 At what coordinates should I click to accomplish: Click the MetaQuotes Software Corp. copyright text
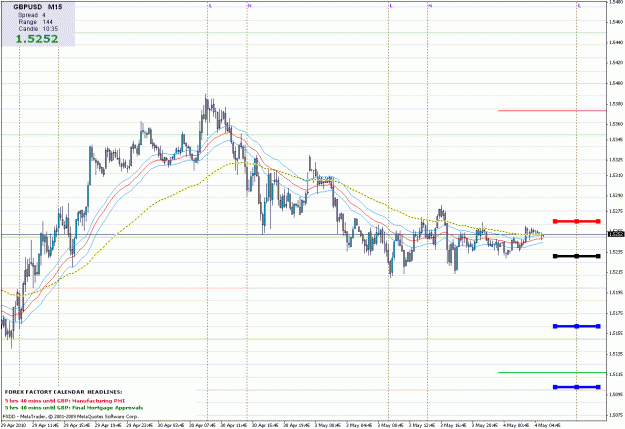tap(71, 417)
